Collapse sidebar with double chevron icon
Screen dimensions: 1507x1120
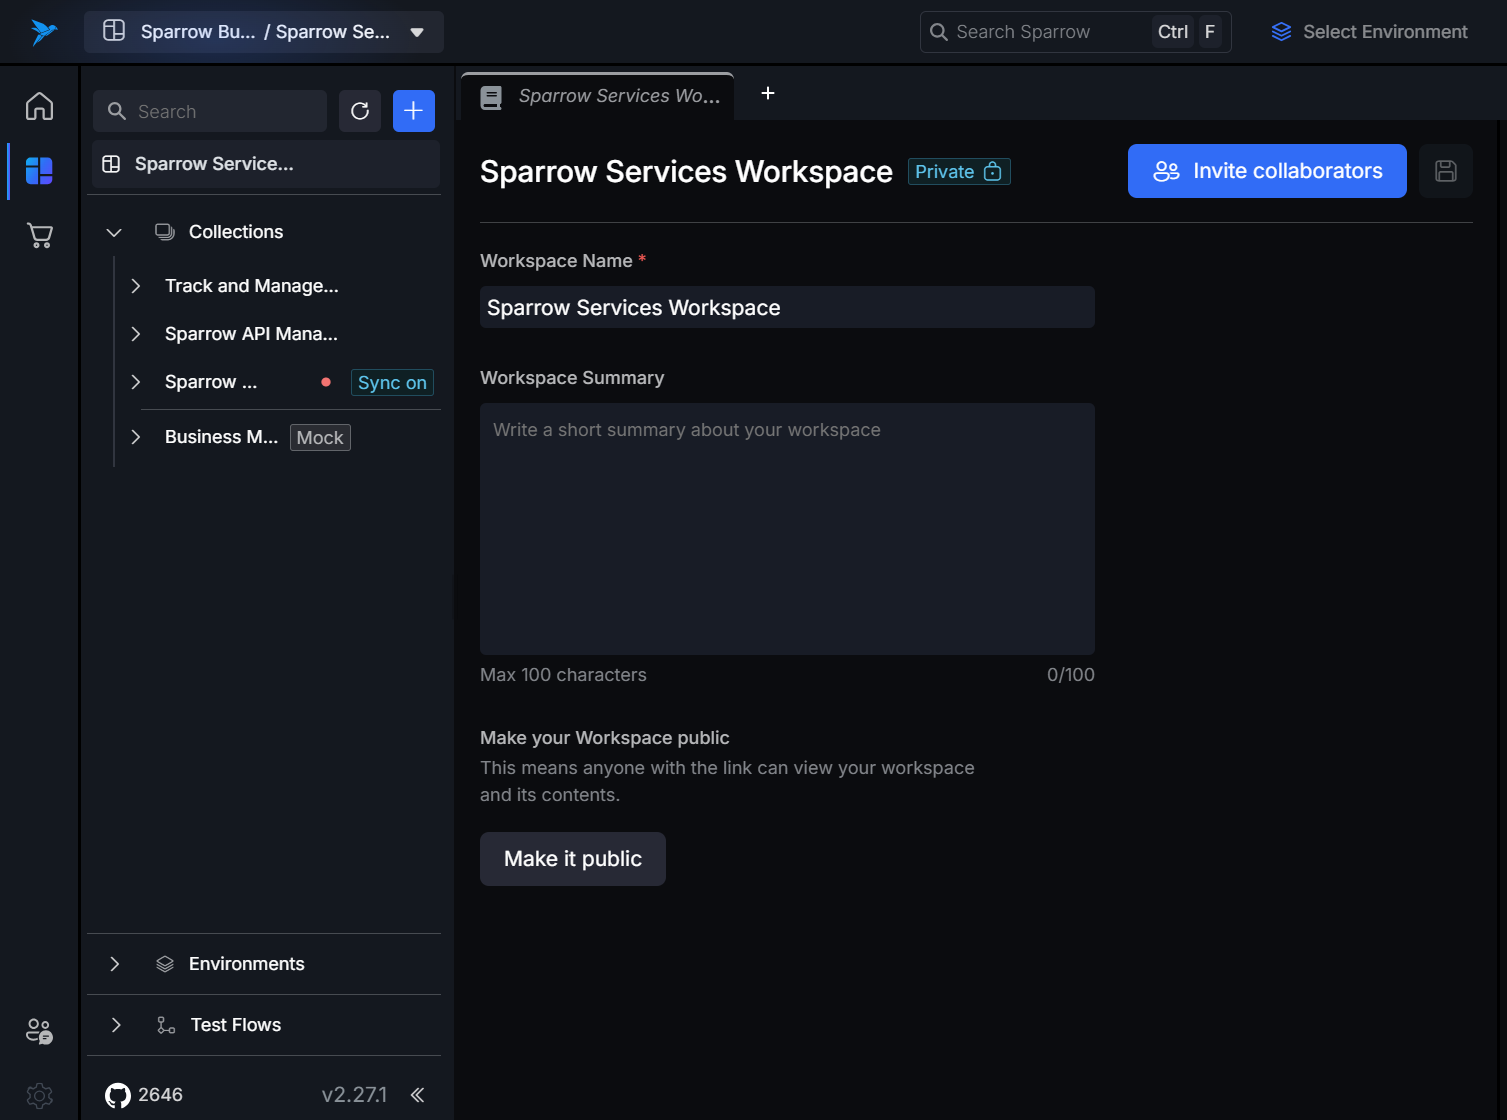417,1095
